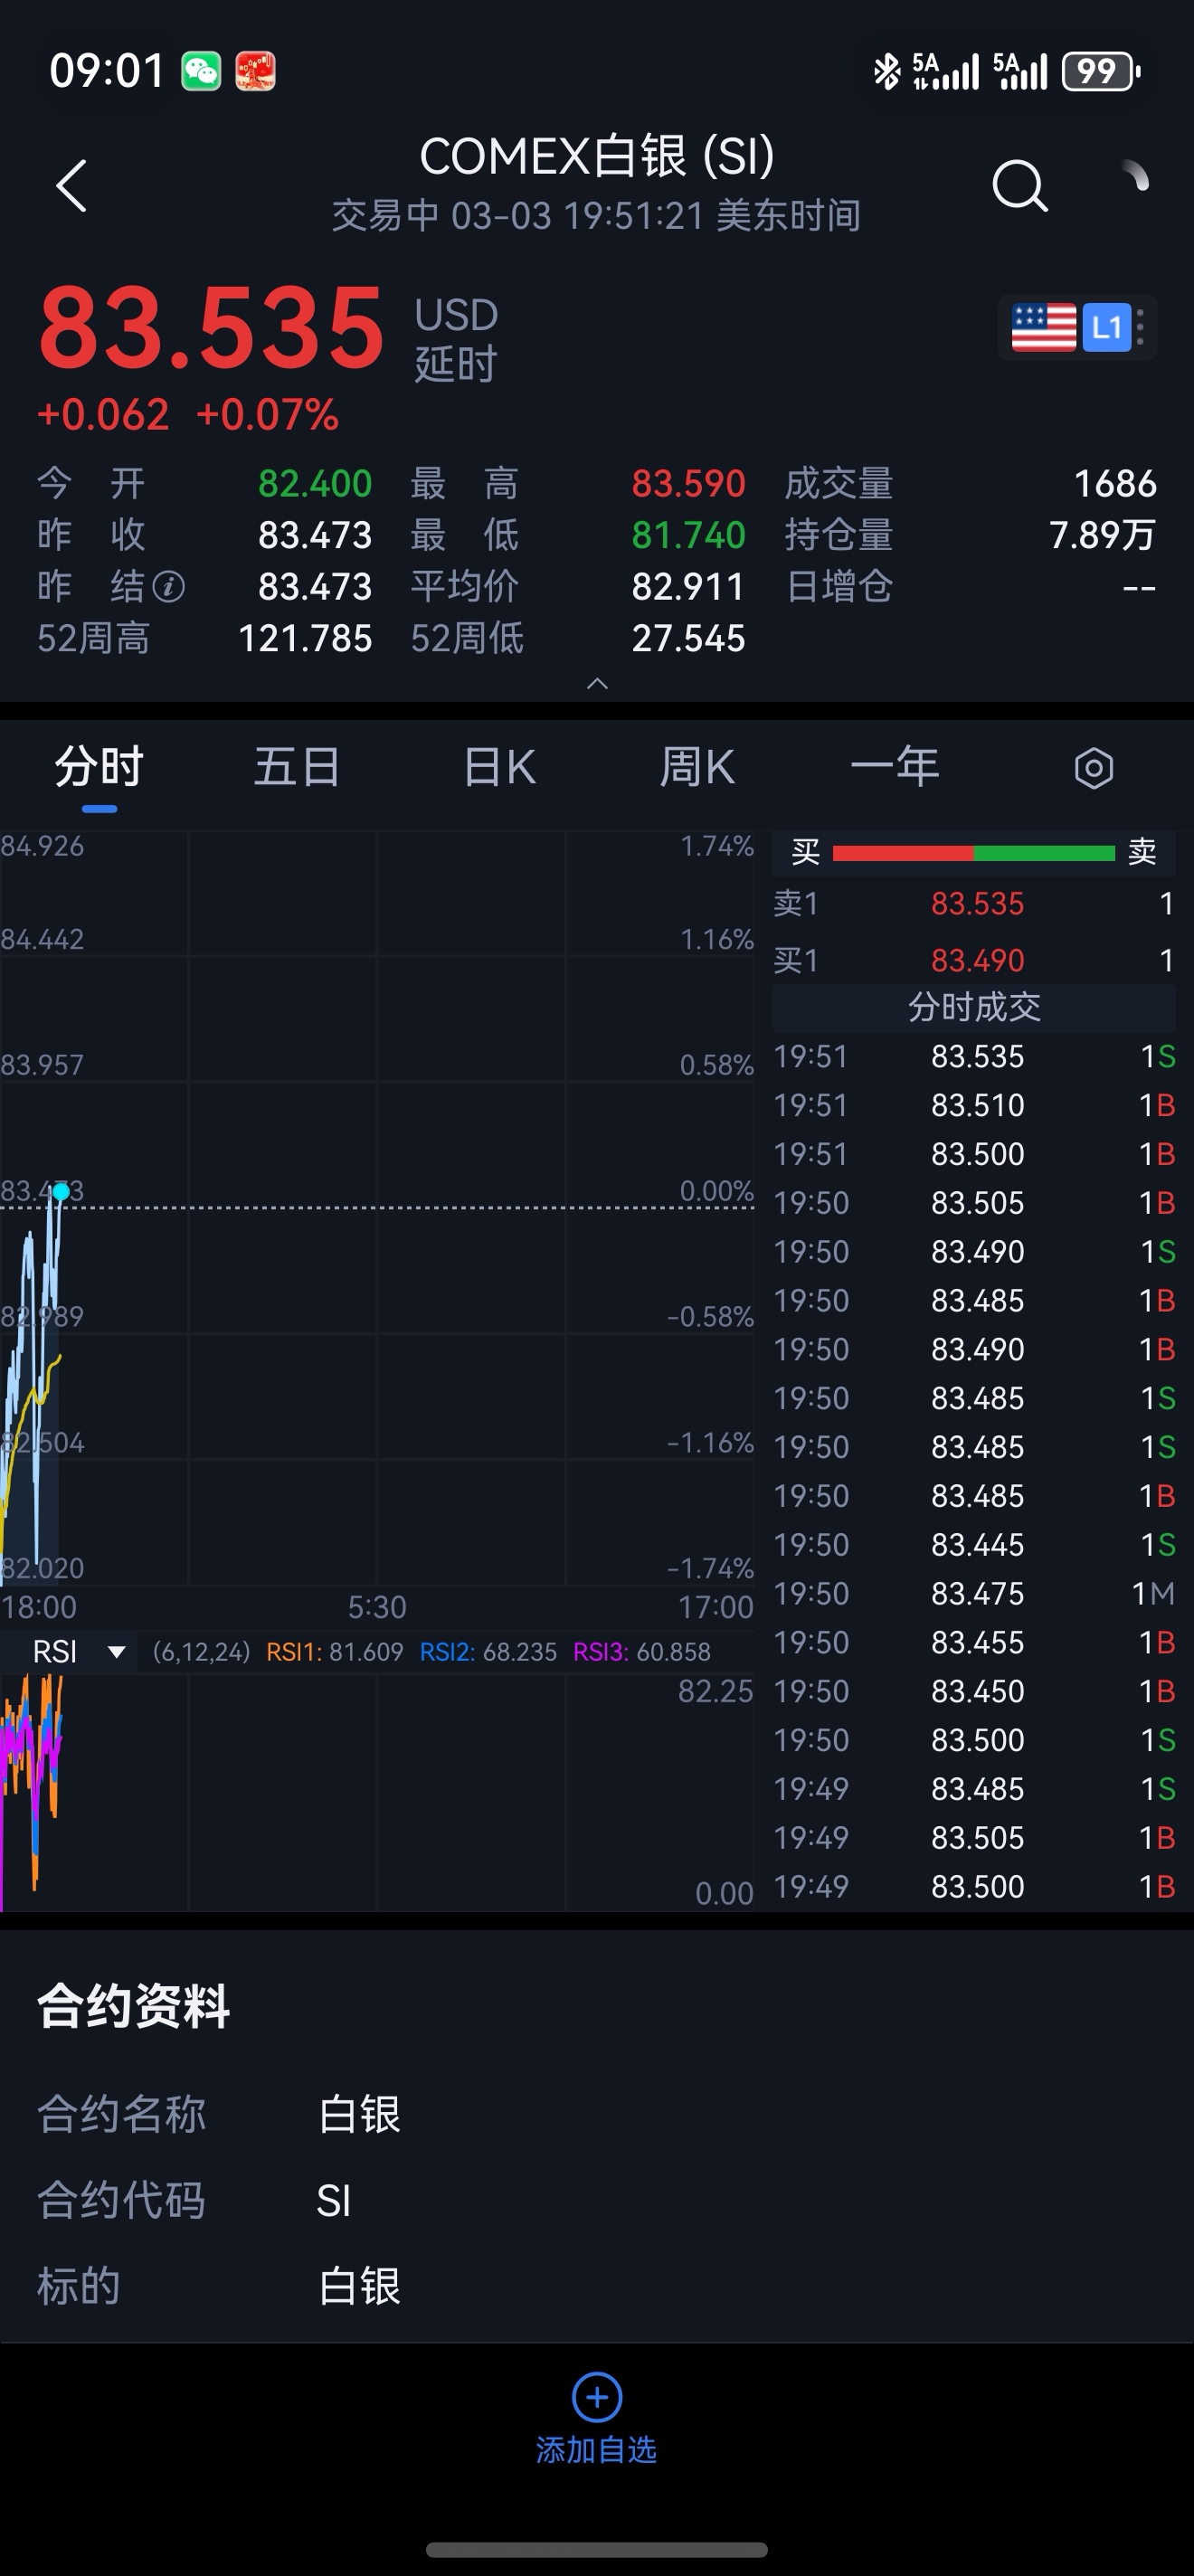The width and height of the screenshot is (1194, 2576).
Task: Tap trade row 83.510 at 19:51
Action: 974,1106
